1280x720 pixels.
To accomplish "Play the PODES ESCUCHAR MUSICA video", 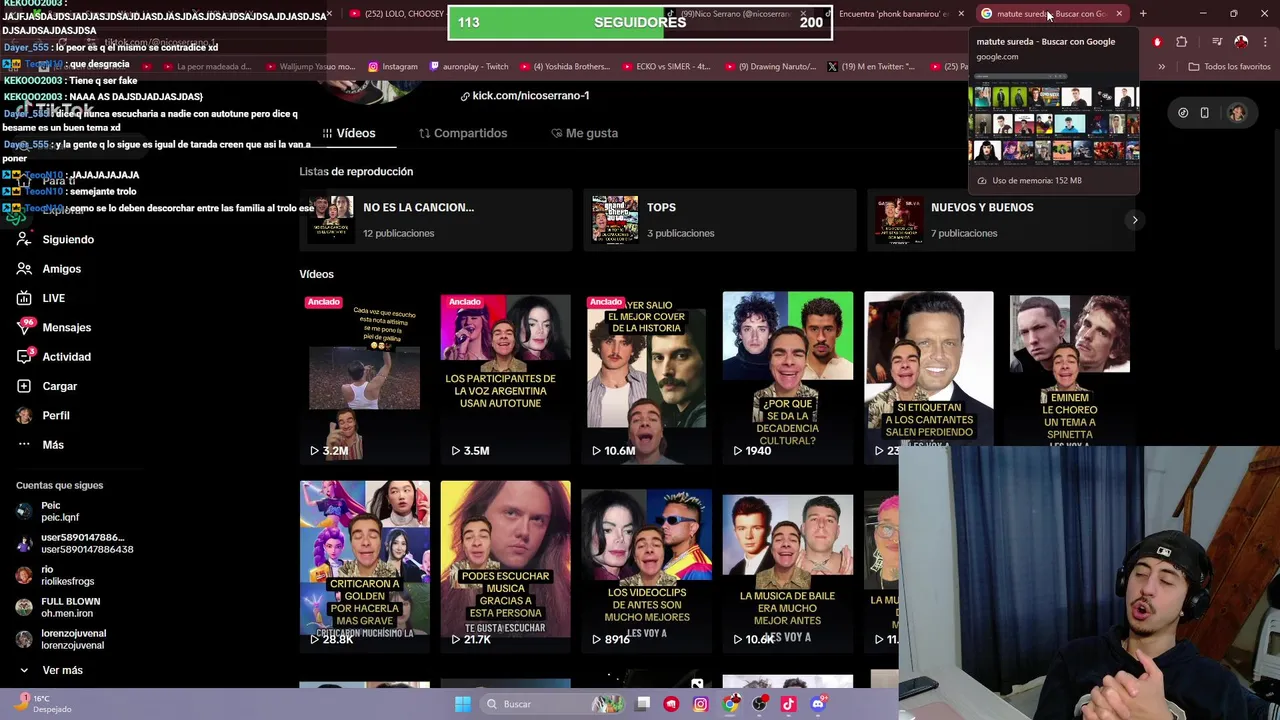I will coord(505,567).
